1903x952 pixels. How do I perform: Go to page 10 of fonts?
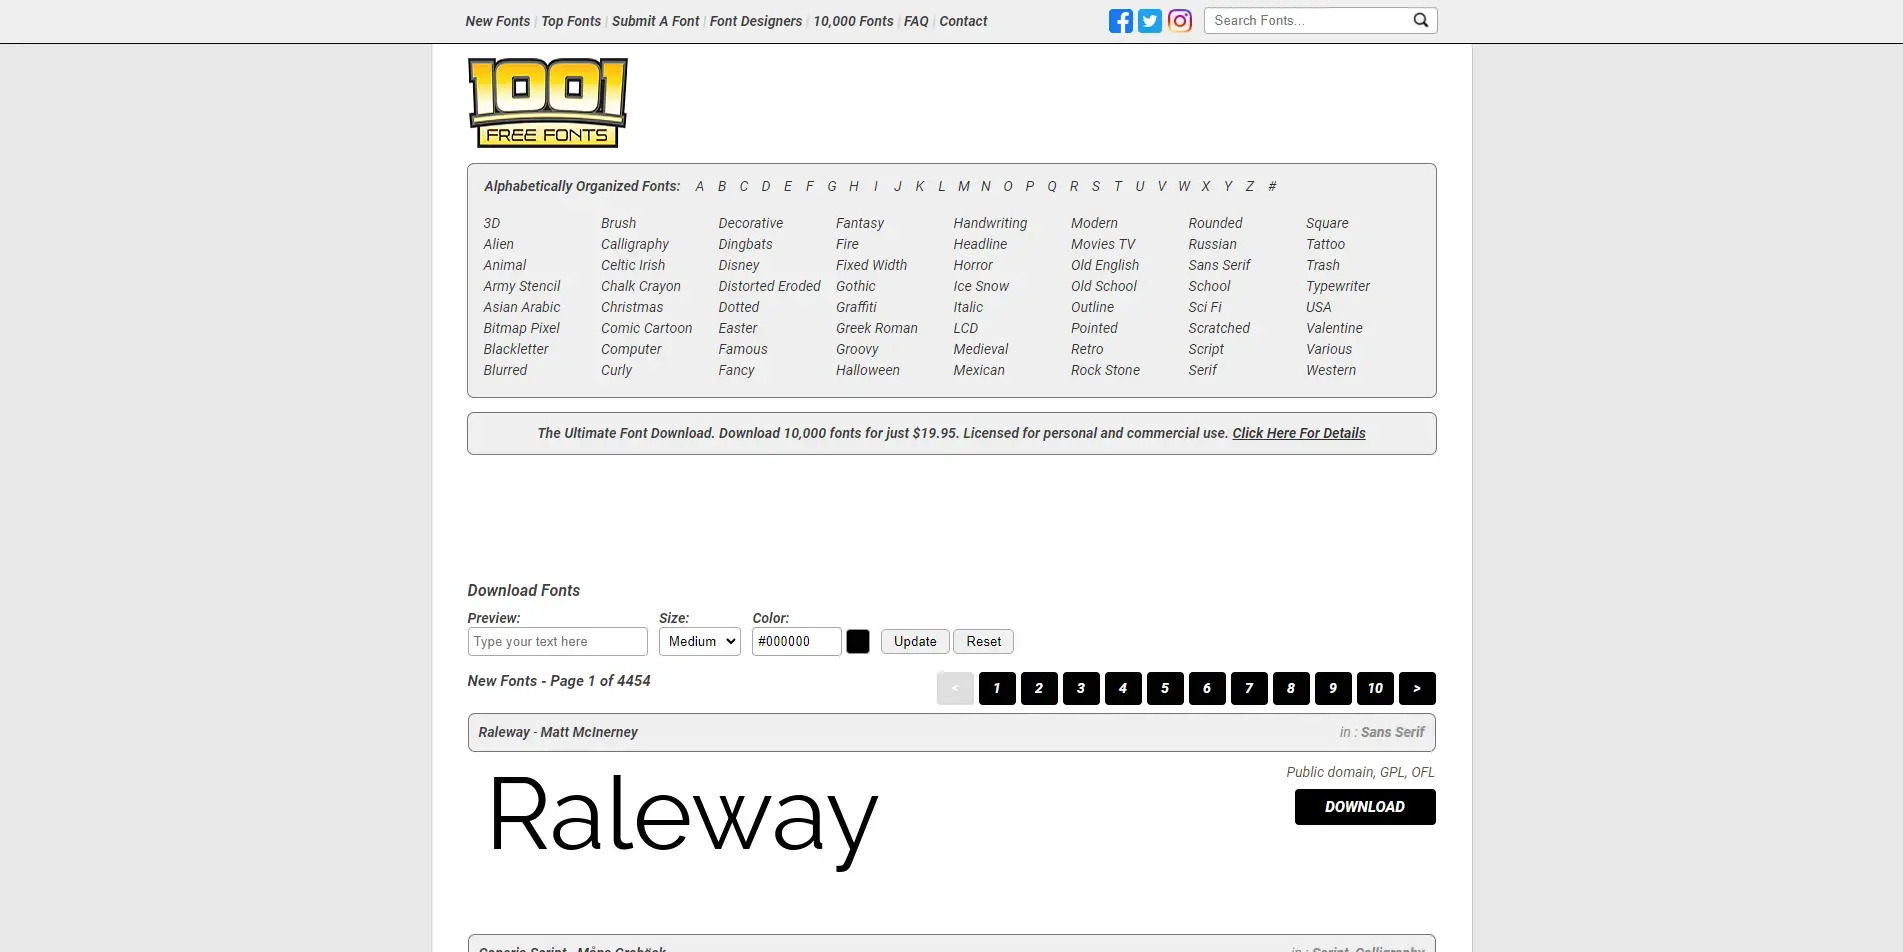pyautogui.click(x=1375, y=688)
